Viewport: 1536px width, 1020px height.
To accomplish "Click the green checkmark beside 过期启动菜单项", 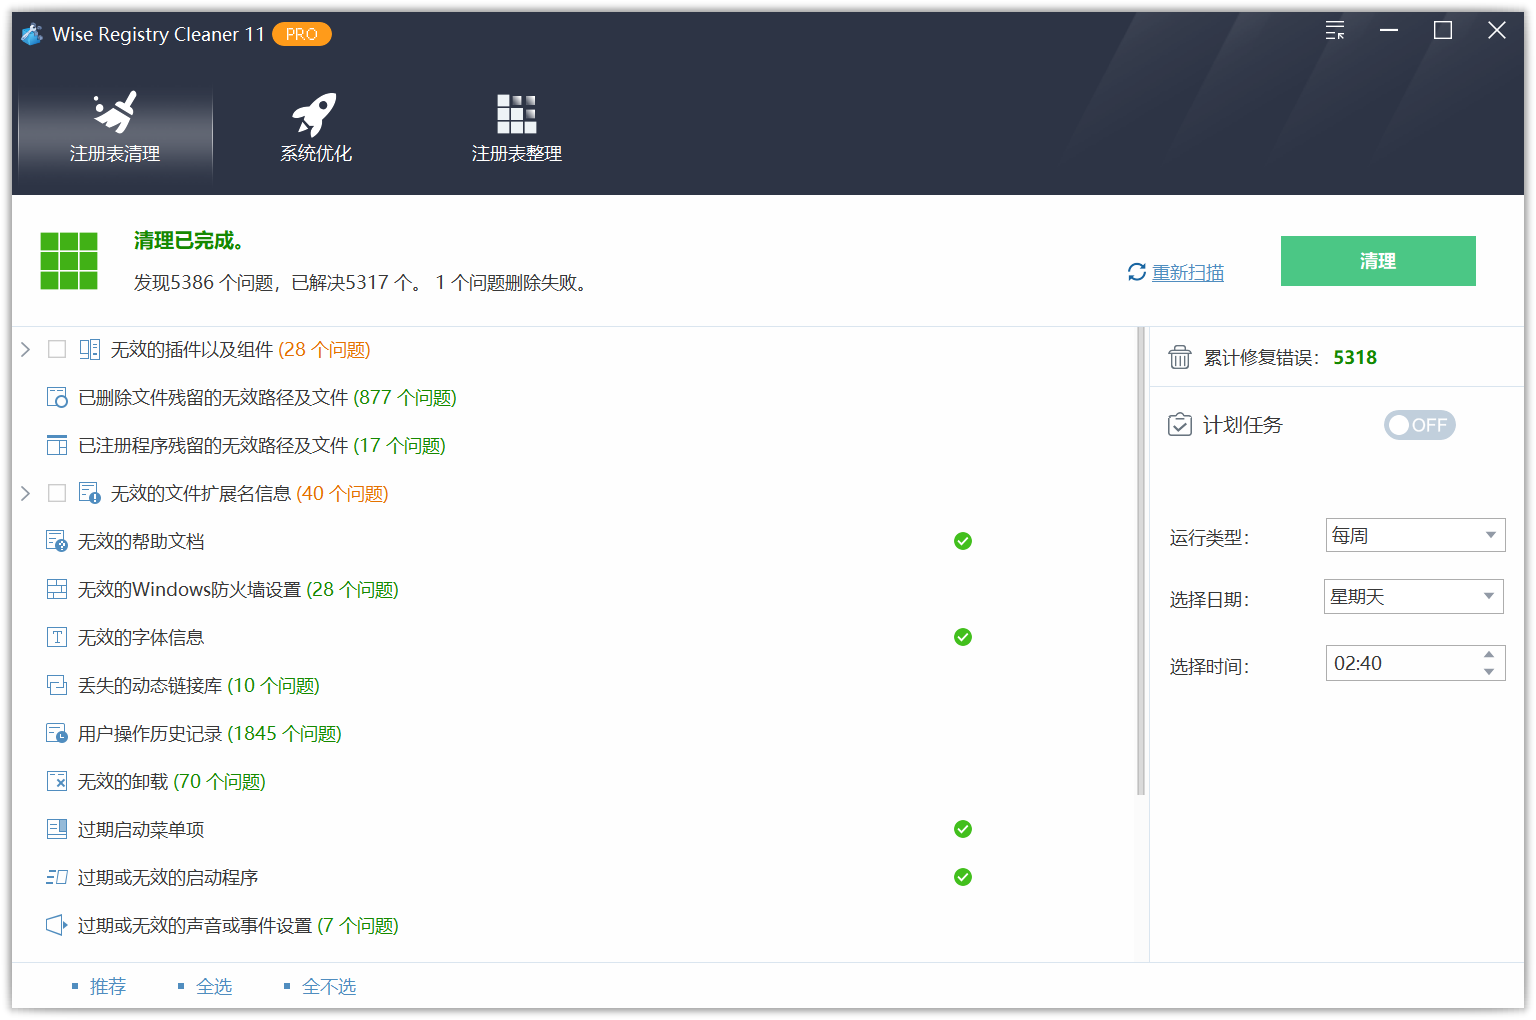I will point(963,829).
